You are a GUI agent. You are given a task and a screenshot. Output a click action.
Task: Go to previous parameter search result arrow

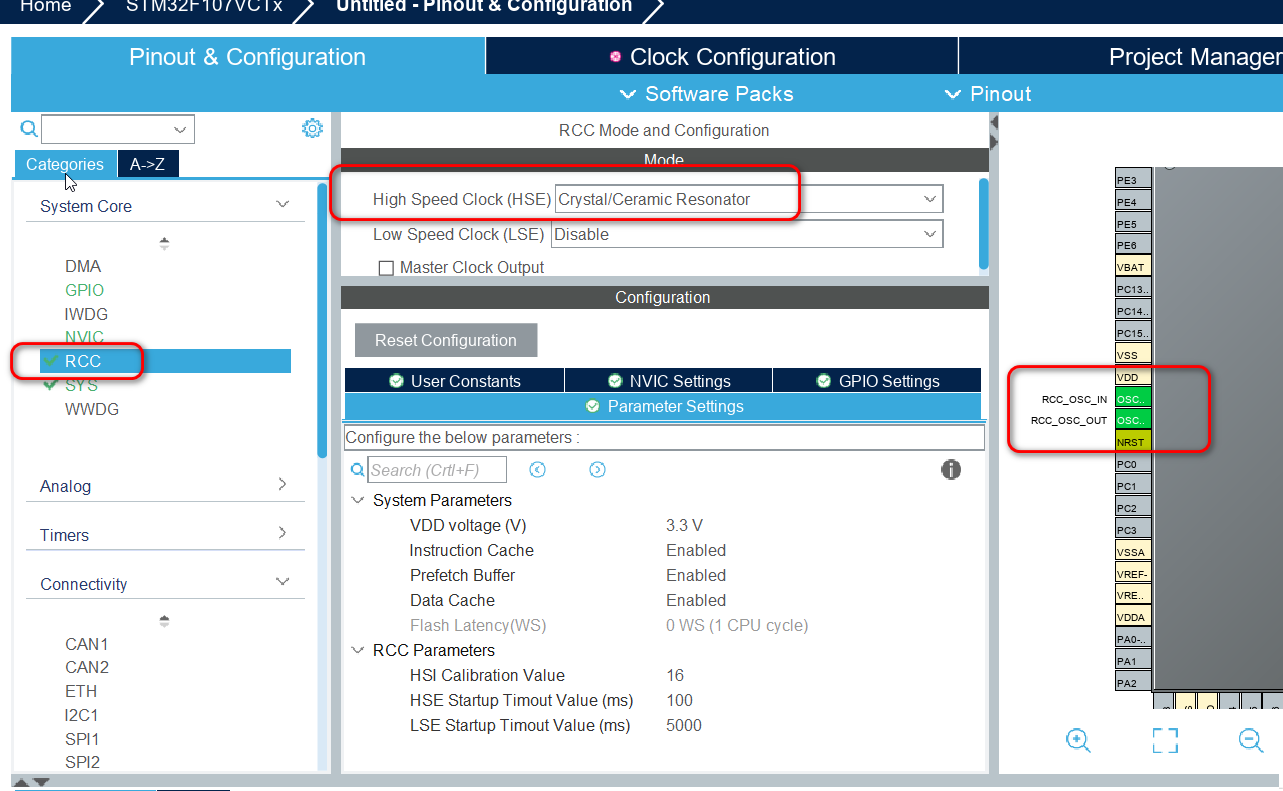click(537, 469)
